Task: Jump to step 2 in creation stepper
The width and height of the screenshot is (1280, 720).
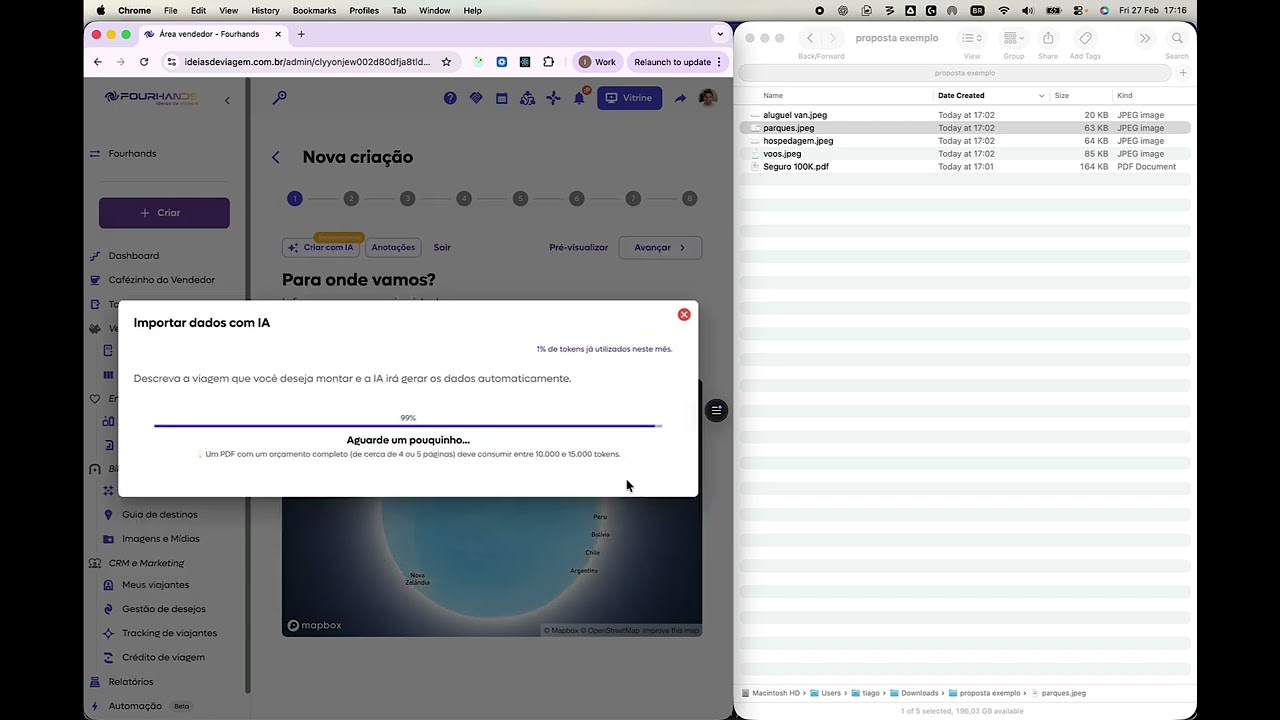Action: click(351, 198)
